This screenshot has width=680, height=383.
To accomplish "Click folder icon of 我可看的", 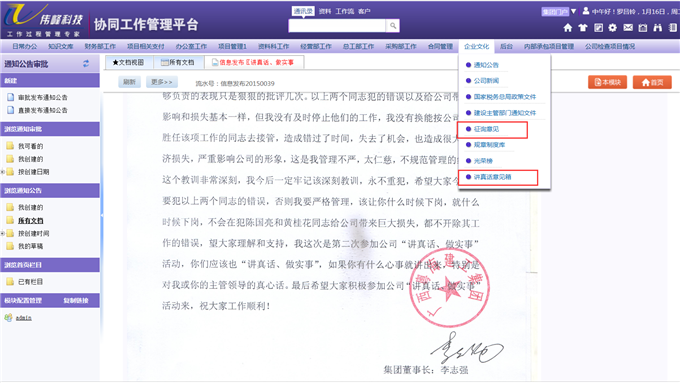I will (10, 146).
